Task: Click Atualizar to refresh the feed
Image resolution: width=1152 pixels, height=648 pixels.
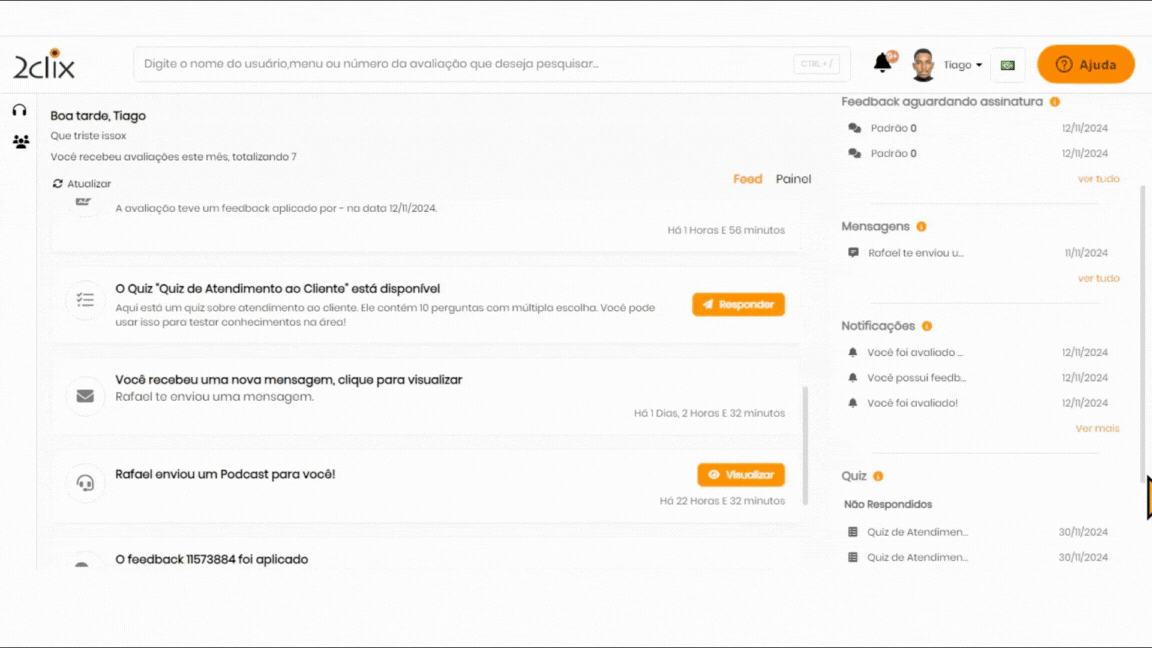Action: (x=82, y=184)
